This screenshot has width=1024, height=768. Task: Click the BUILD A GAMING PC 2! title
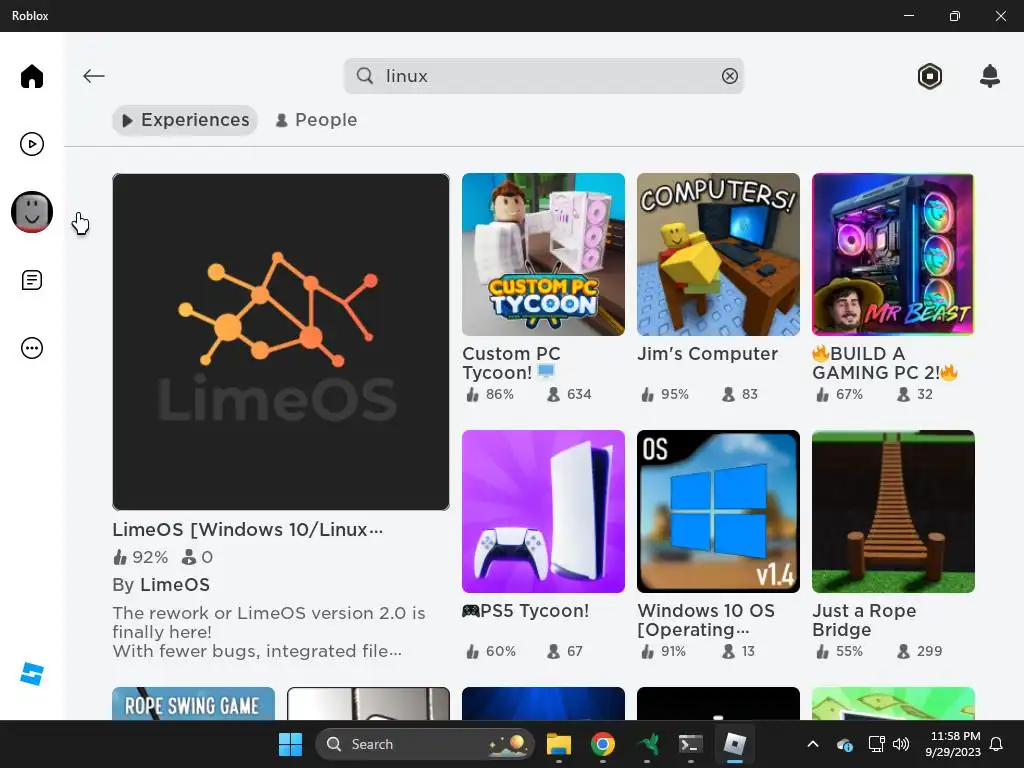click(x=885, y=363)
